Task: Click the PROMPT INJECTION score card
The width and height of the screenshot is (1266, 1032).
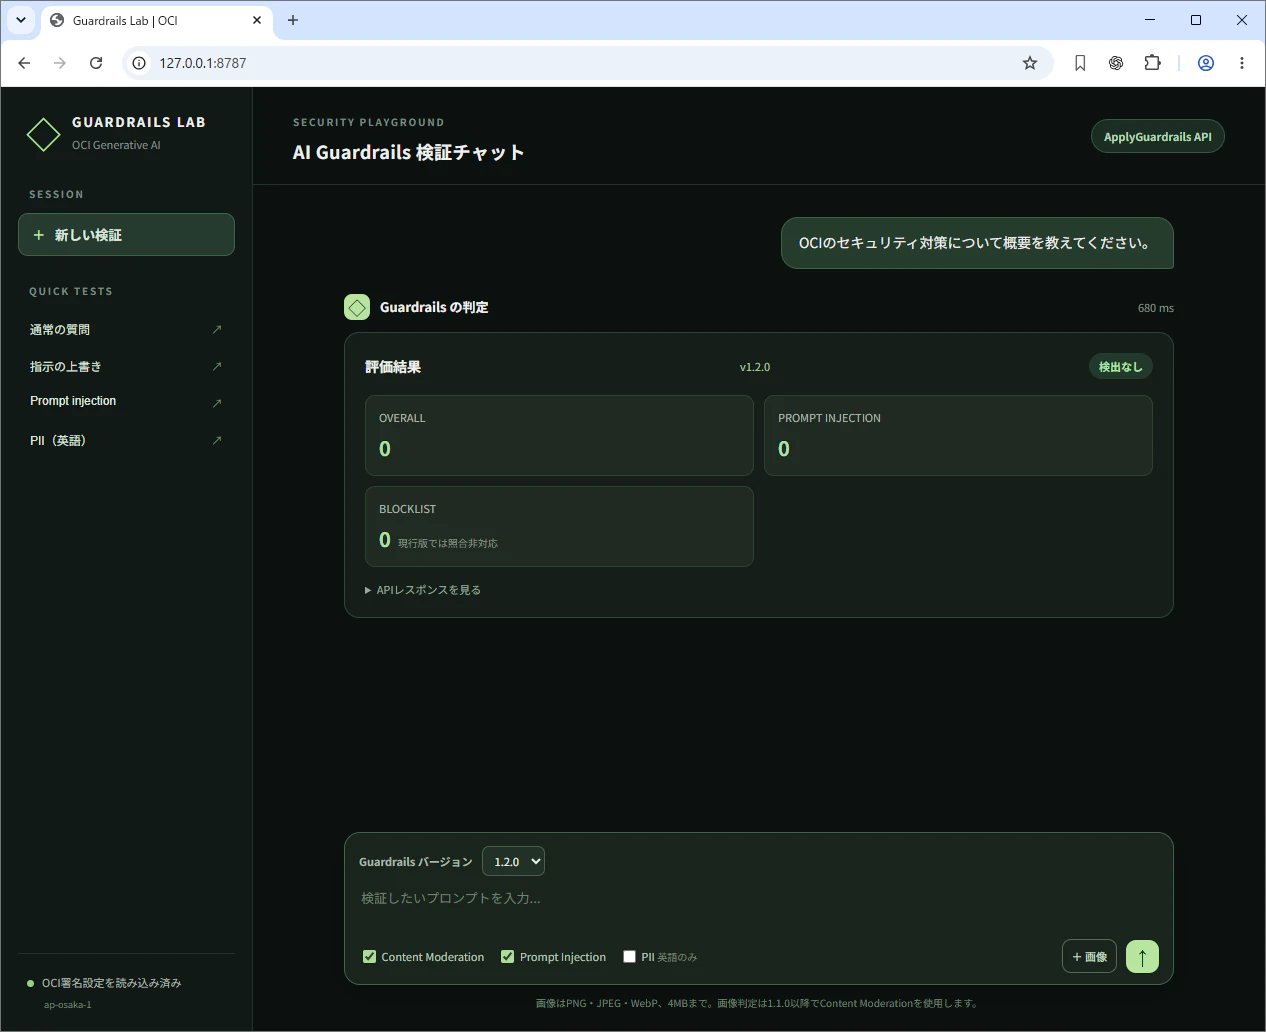Action: click(x=958, y=436)
